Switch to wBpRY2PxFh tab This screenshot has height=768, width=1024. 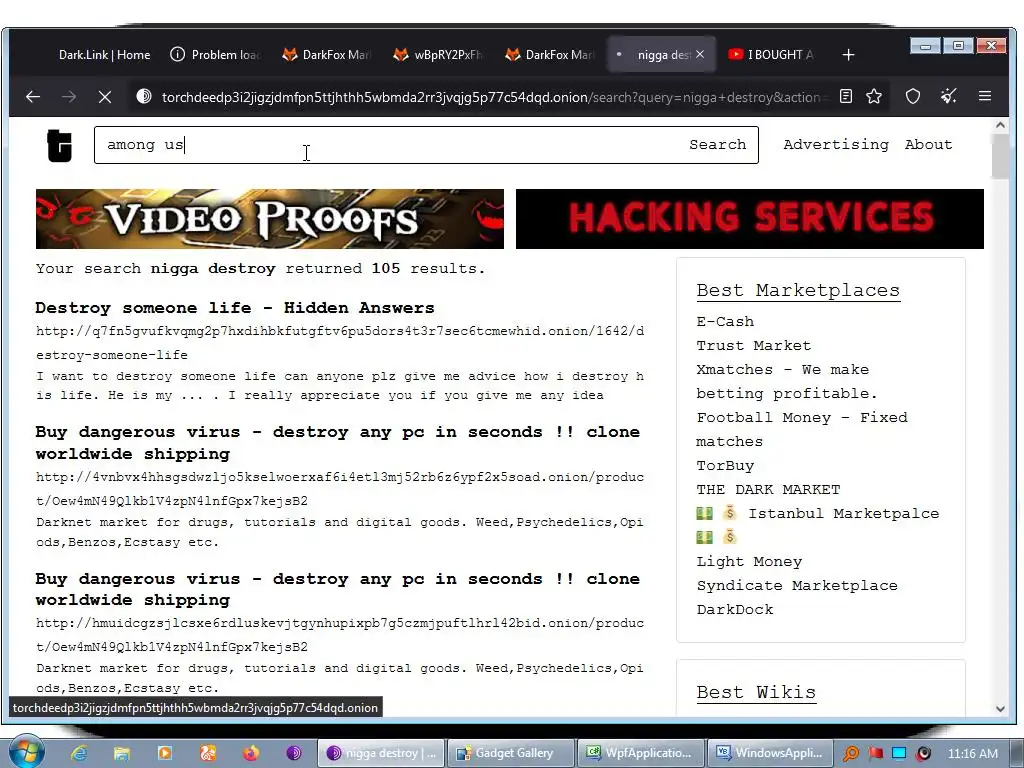[x=438, y=55]
